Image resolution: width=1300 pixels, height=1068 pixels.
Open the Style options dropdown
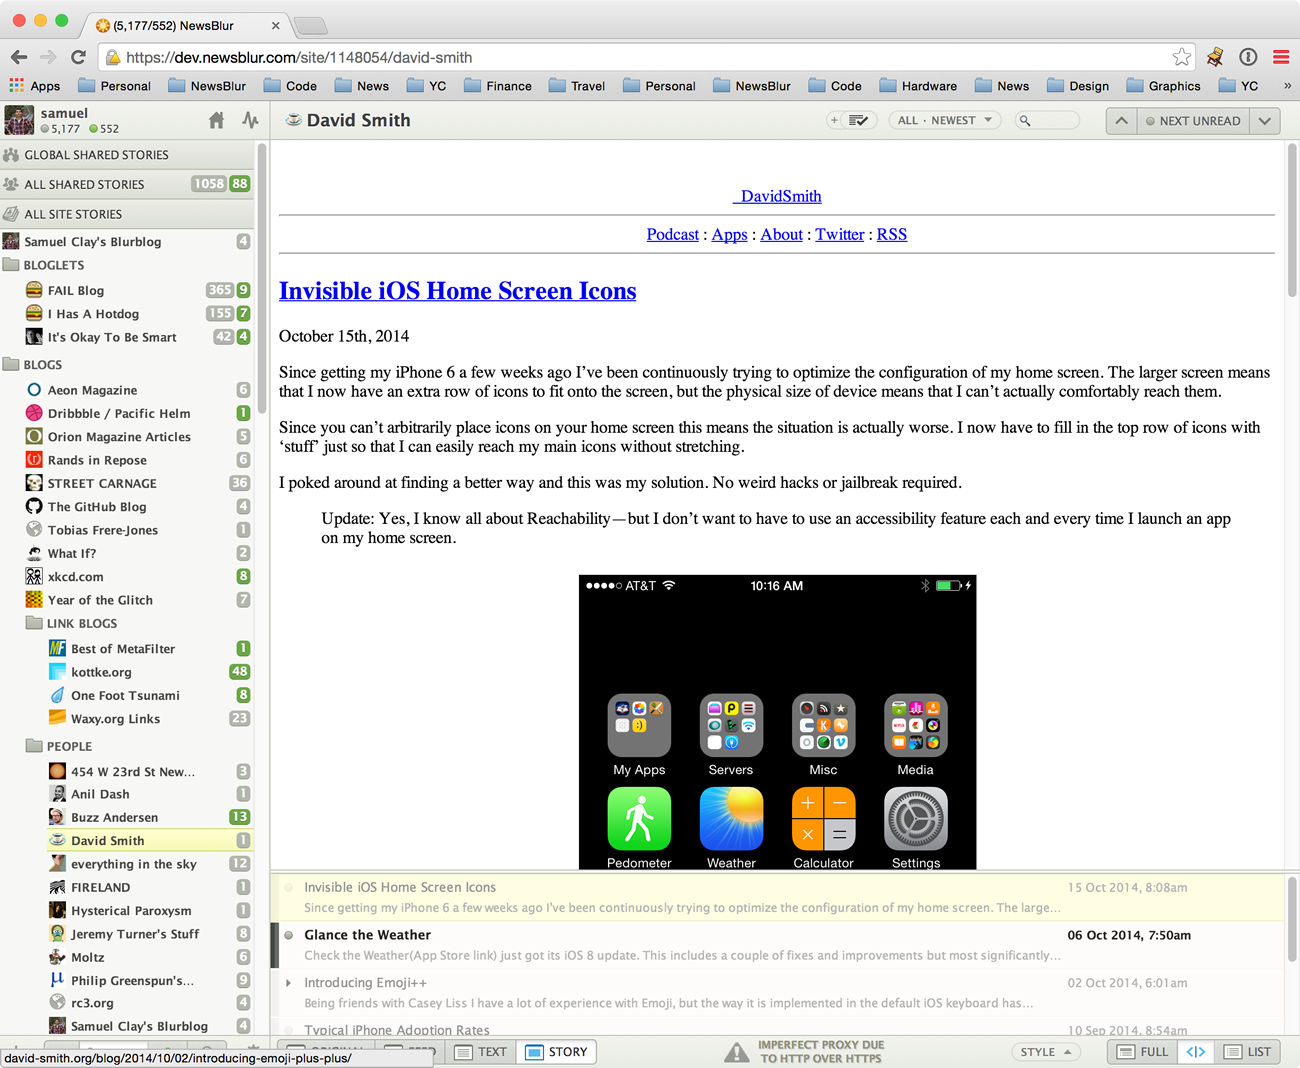(x=1046, y=1052)
